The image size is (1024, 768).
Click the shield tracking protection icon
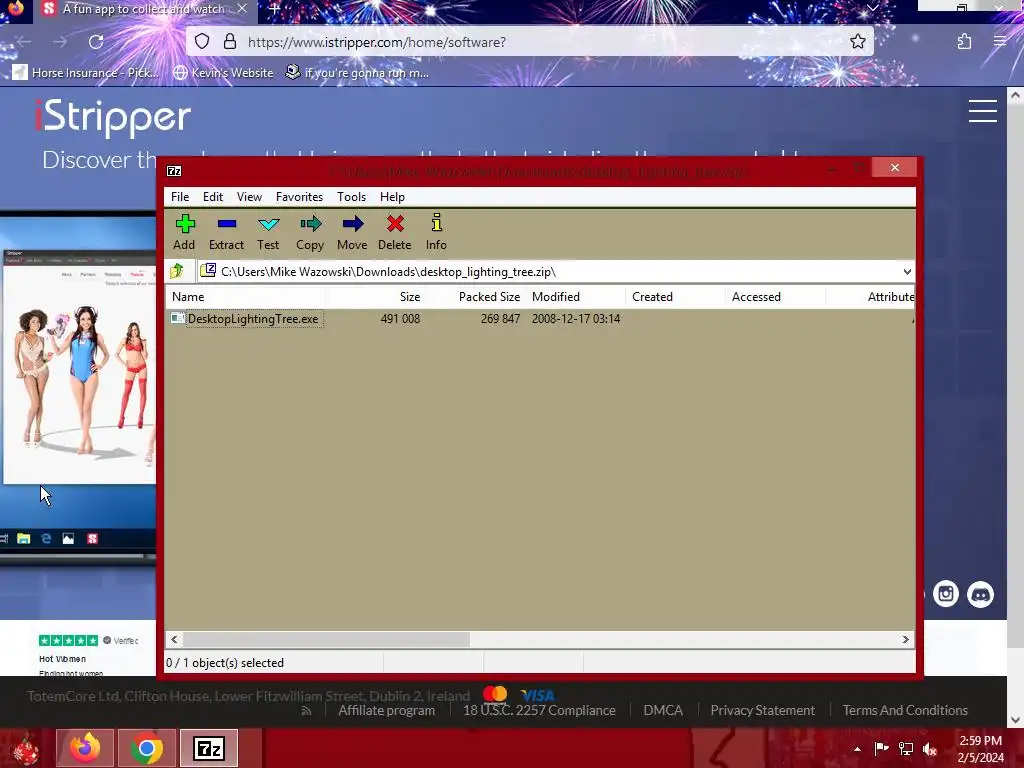coord(202,42)
